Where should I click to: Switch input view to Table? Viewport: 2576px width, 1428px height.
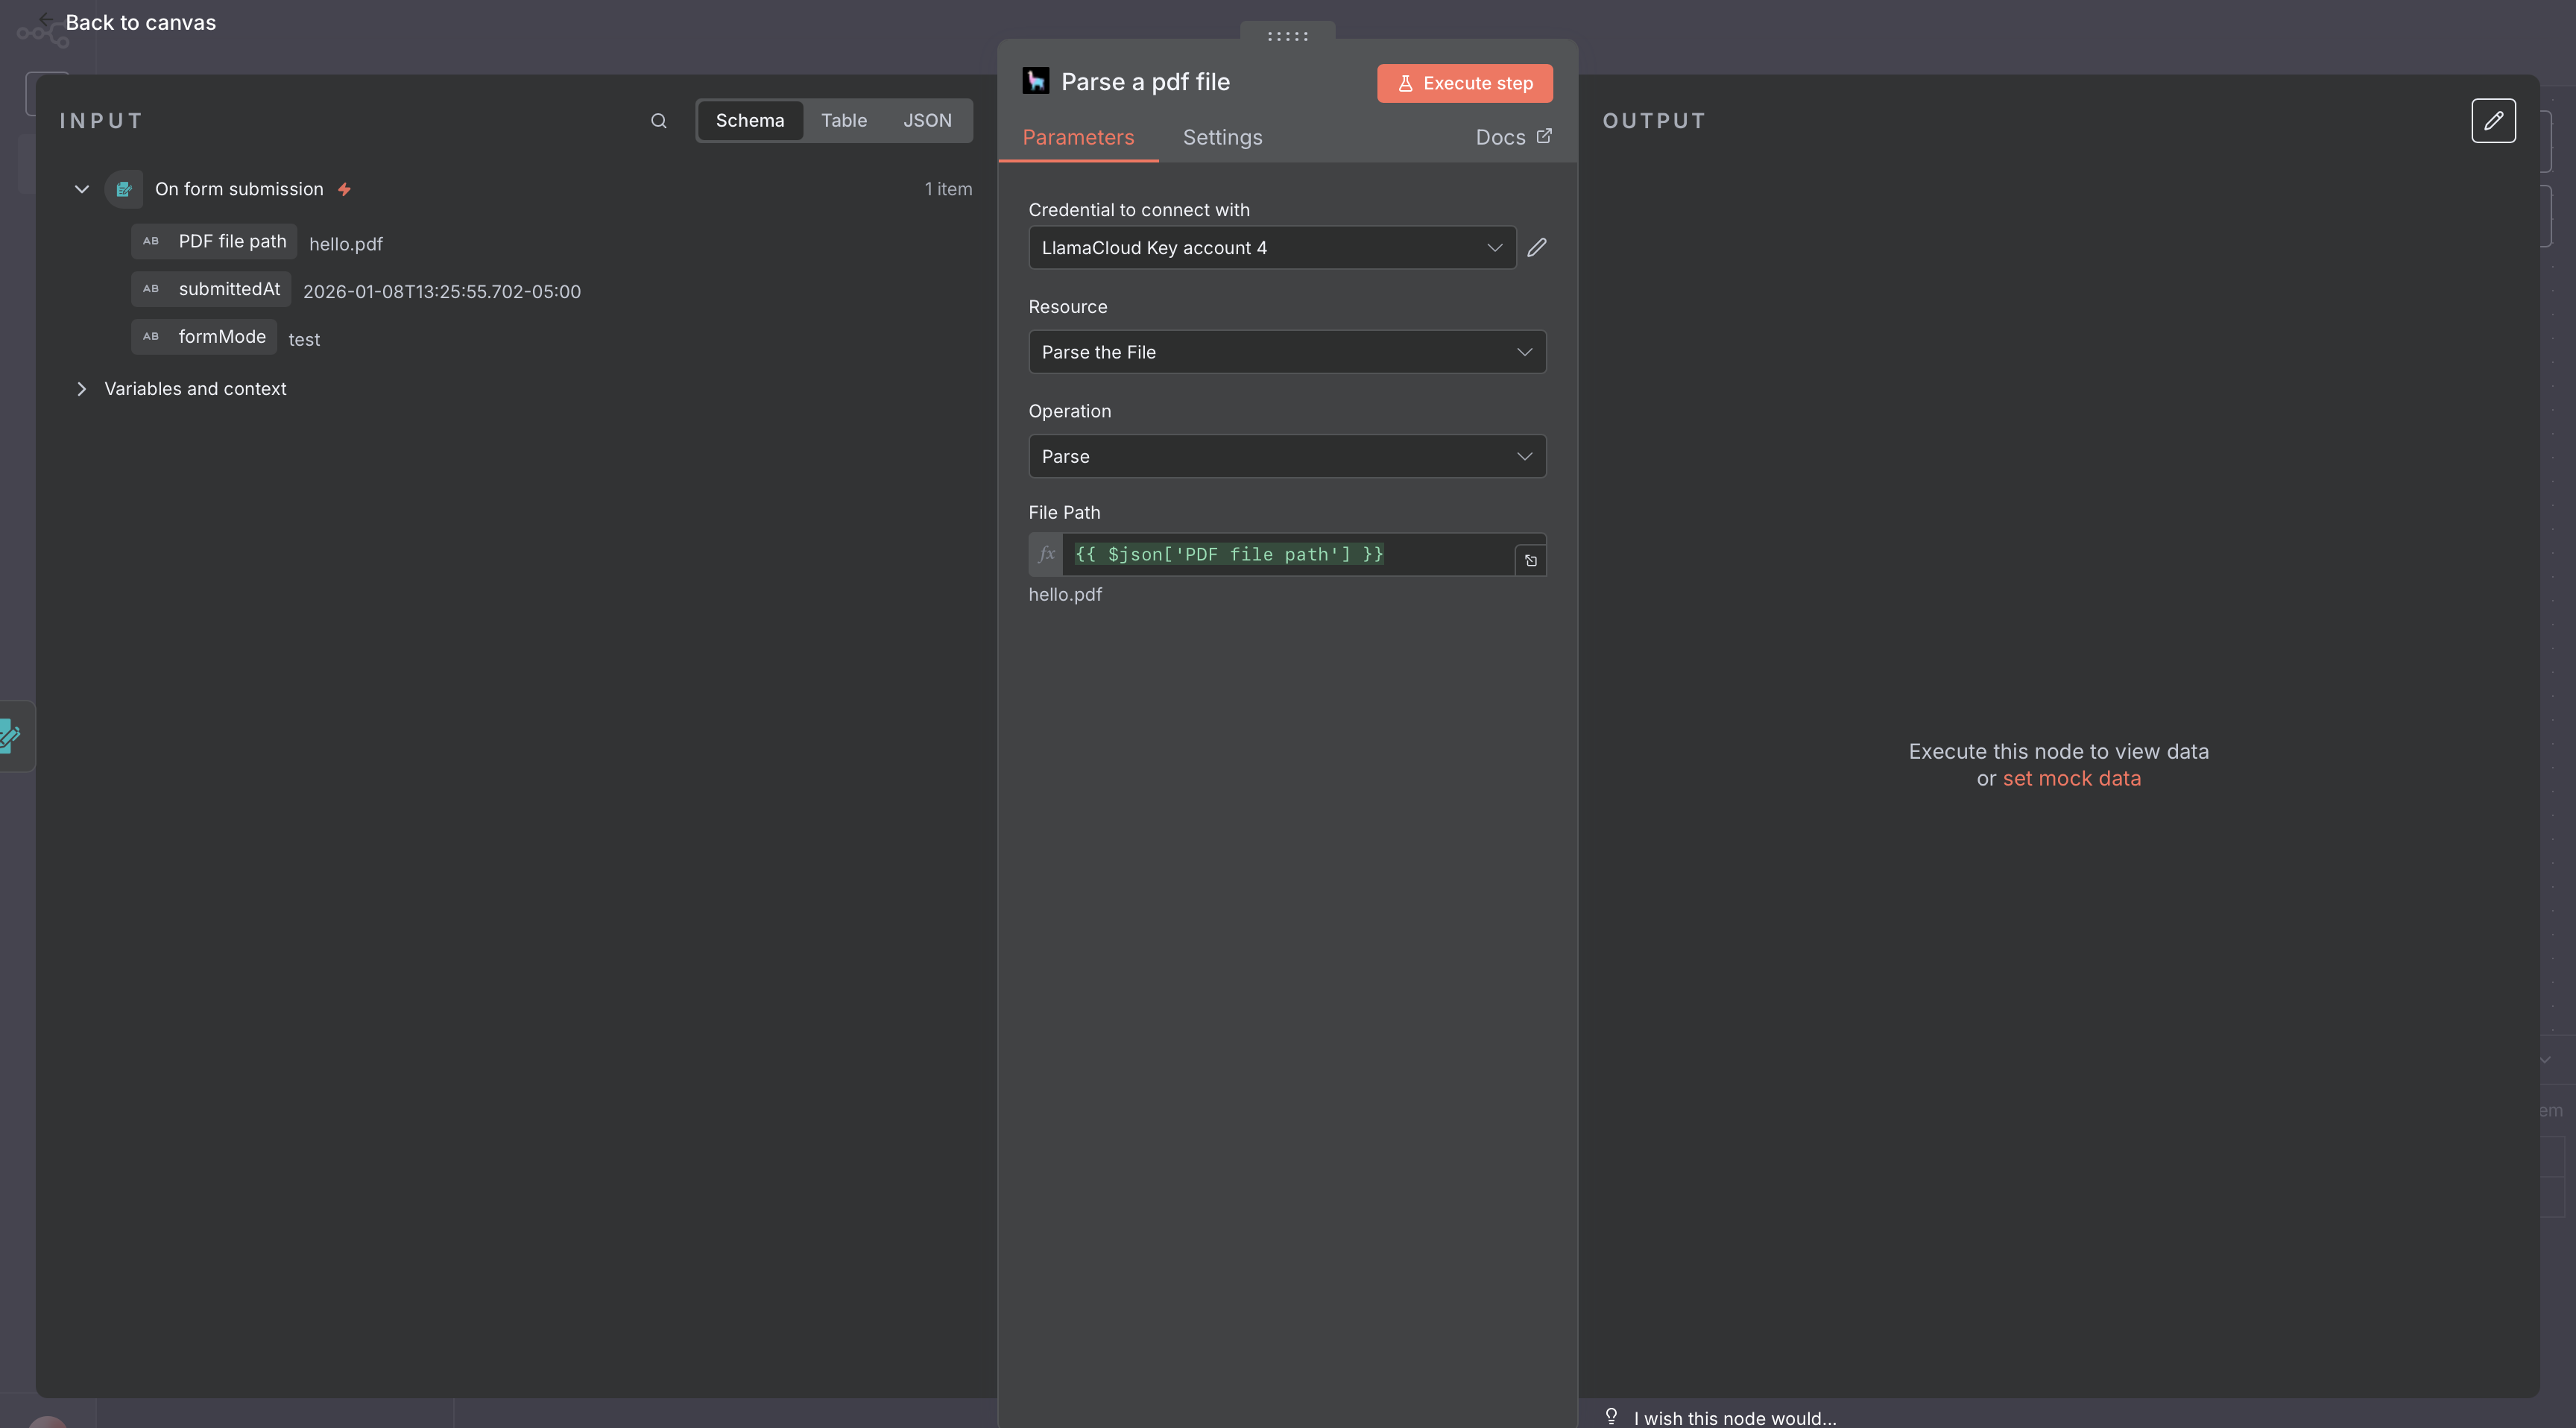click(843, 120)
